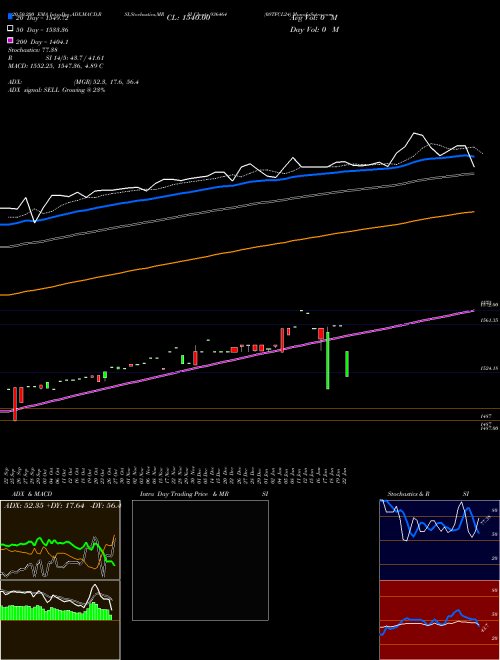This screenshot has height=660, width=500.
Task: Click the '(MGR) 52.3, 17.6, 56.4' ADX values
Action: click(106, 82)
